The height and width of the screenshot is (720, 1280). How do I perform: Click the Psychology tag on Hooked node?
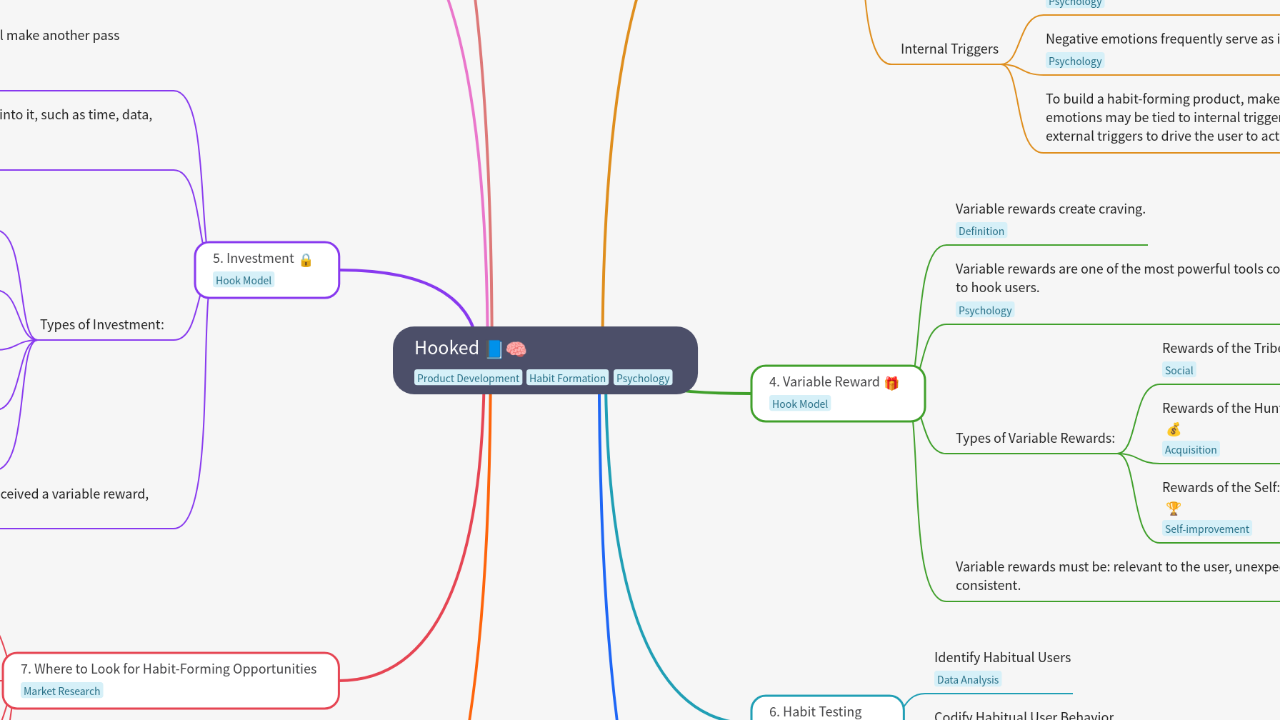click(643, 378)
